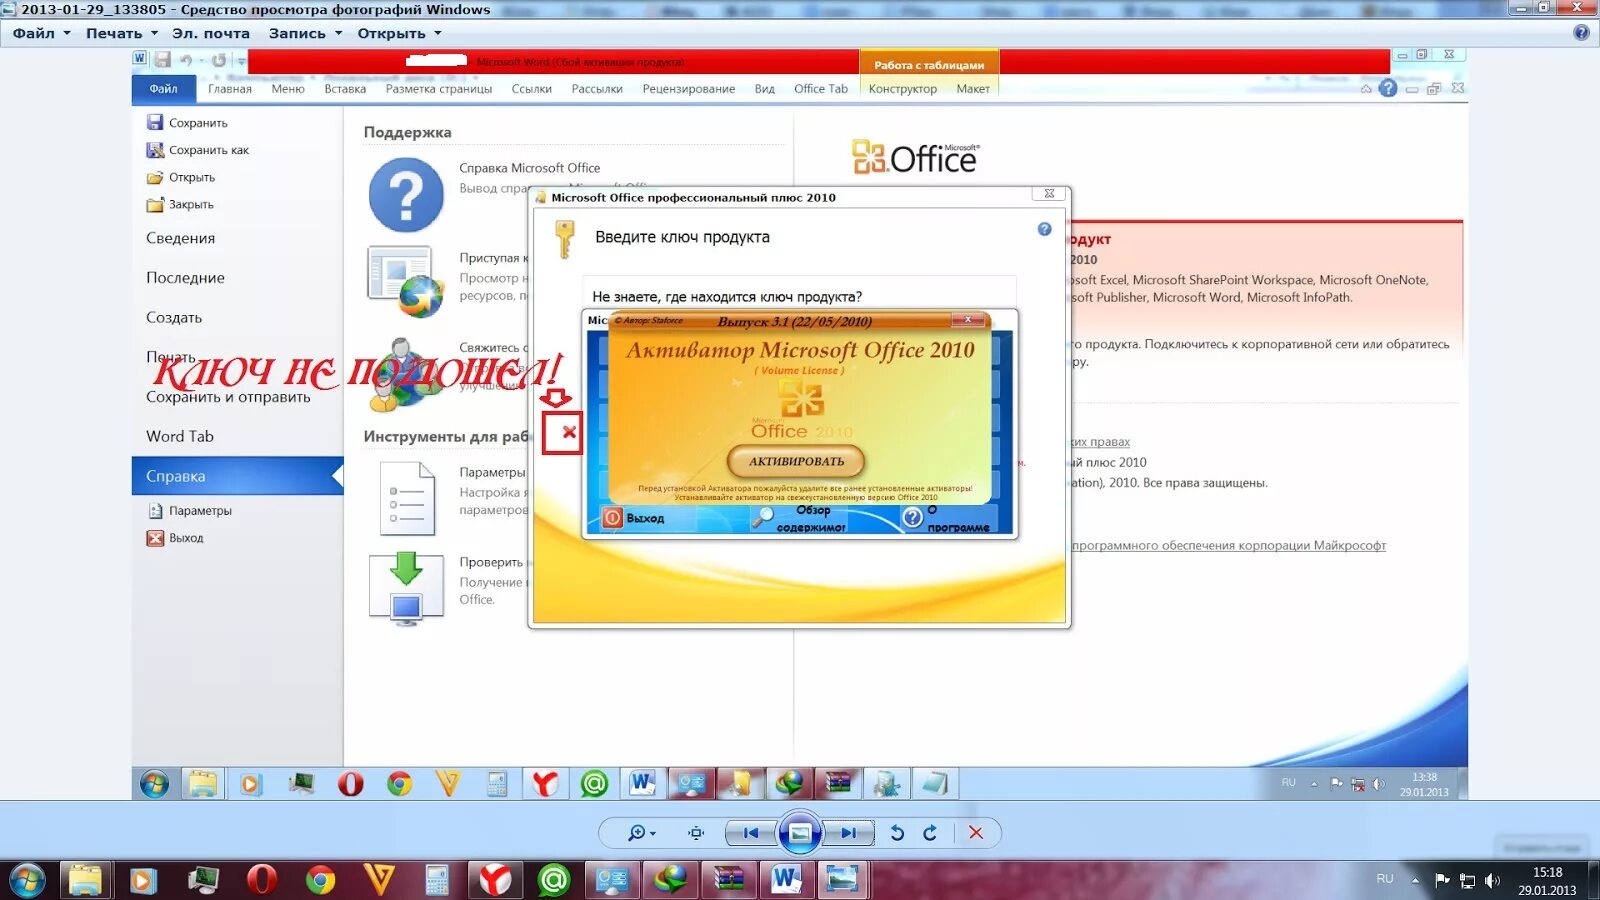Screen dimensions: 1600x900
Task: Click the Параметры document settings icon
Action: click(407, 498)
